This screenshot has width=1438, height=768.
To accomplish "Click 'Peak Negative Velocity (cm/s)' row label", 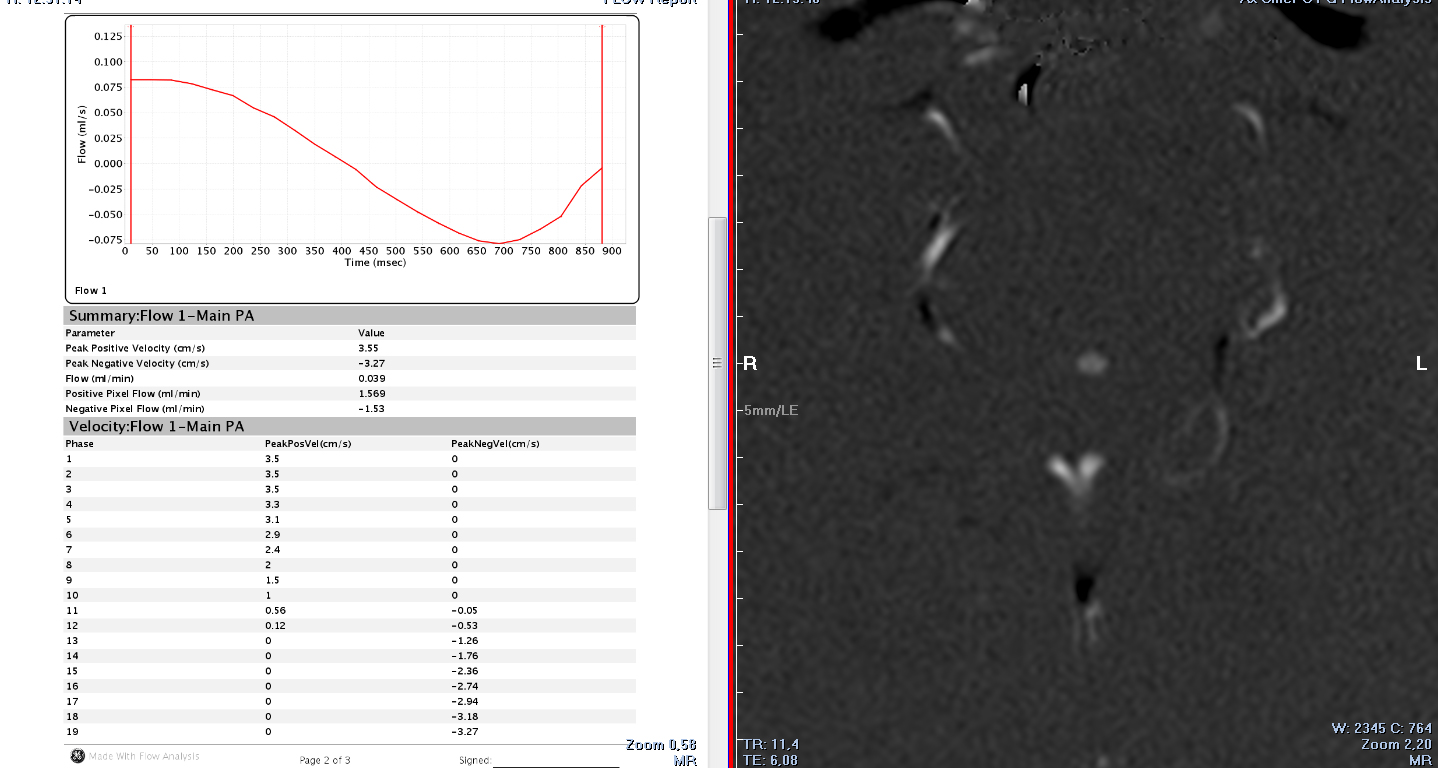I will (x=137, y=363).
